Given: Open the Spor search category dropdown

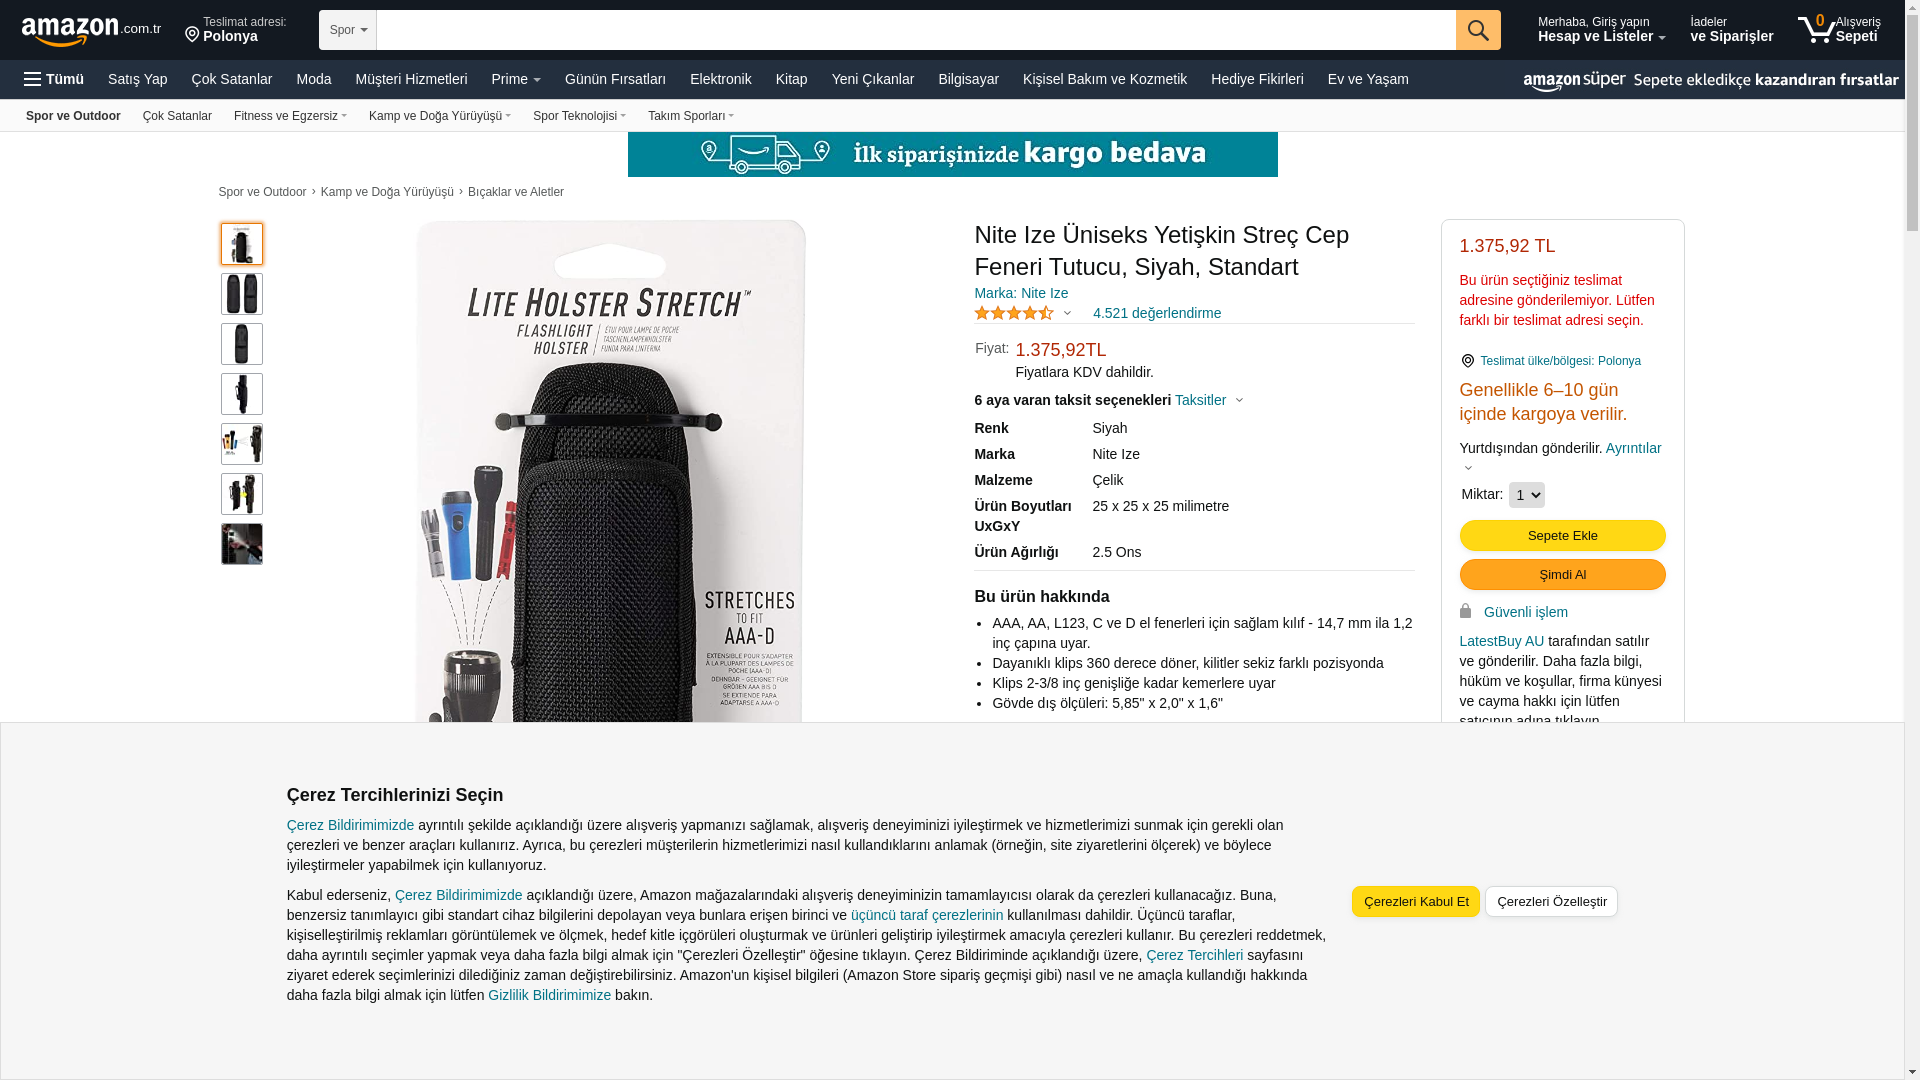Looking at the screenshot, I should click(x=348, y=30).
